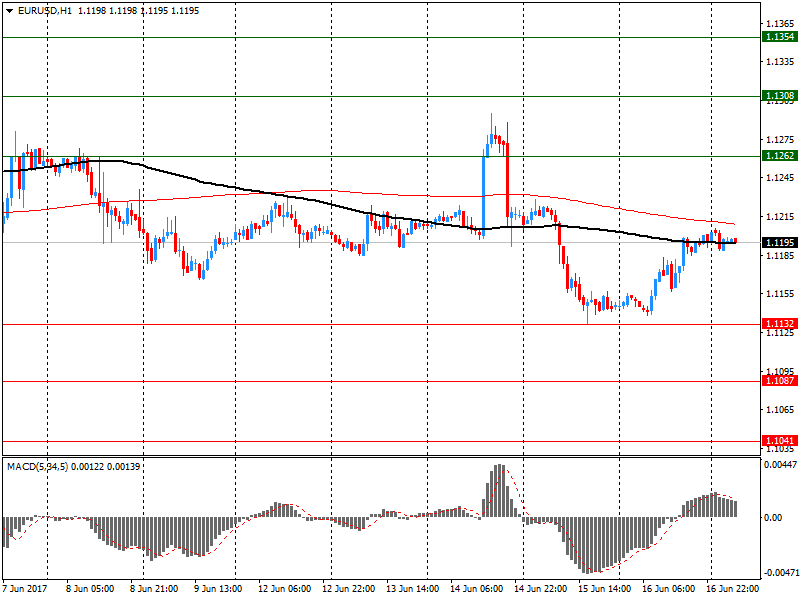Select the 1.1215 price scale value

[780, 216]
